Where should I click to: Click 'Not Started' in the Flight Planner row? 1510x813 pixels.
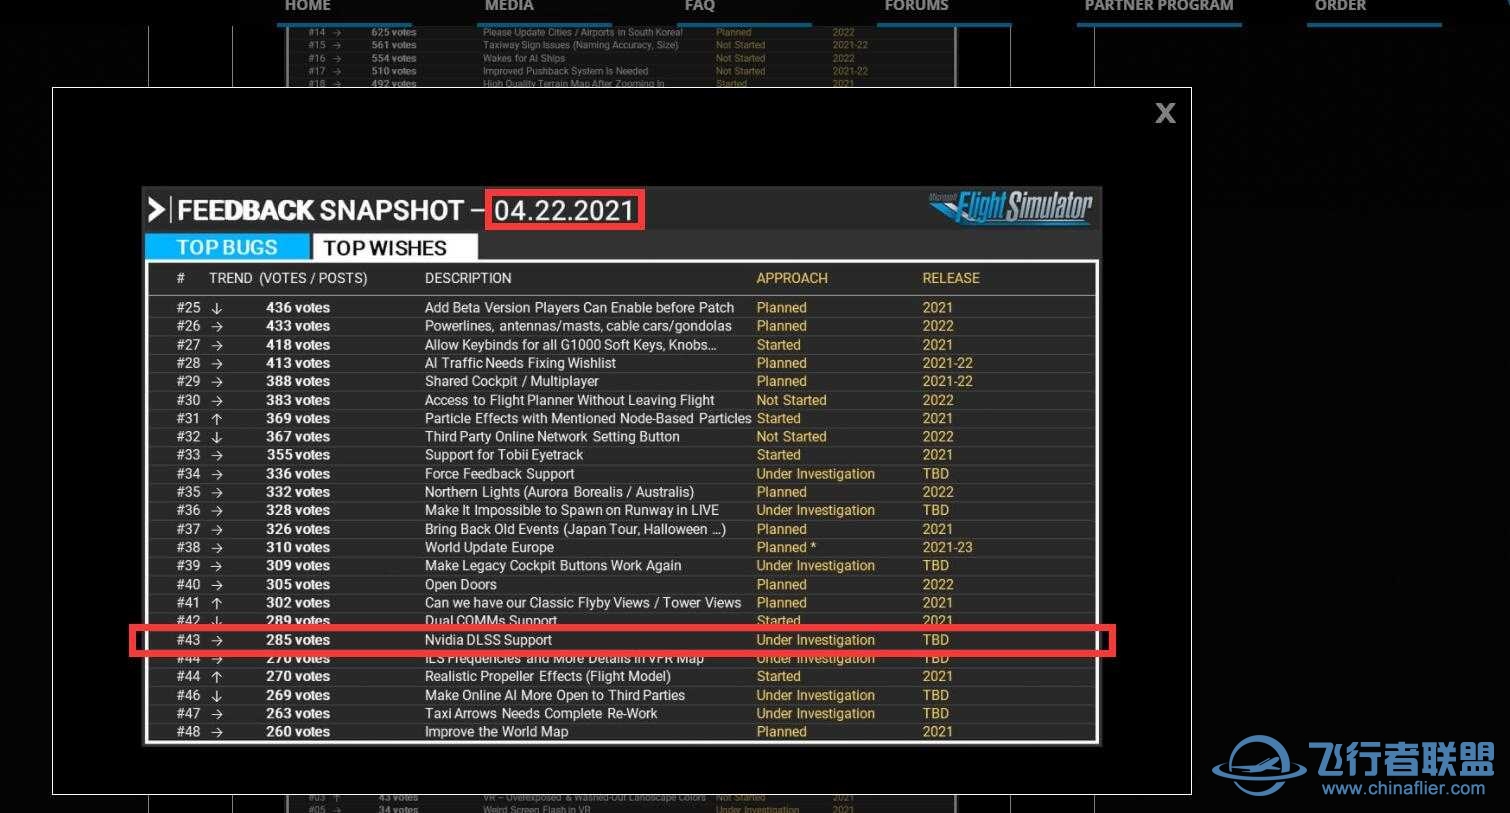pos(791,400)
